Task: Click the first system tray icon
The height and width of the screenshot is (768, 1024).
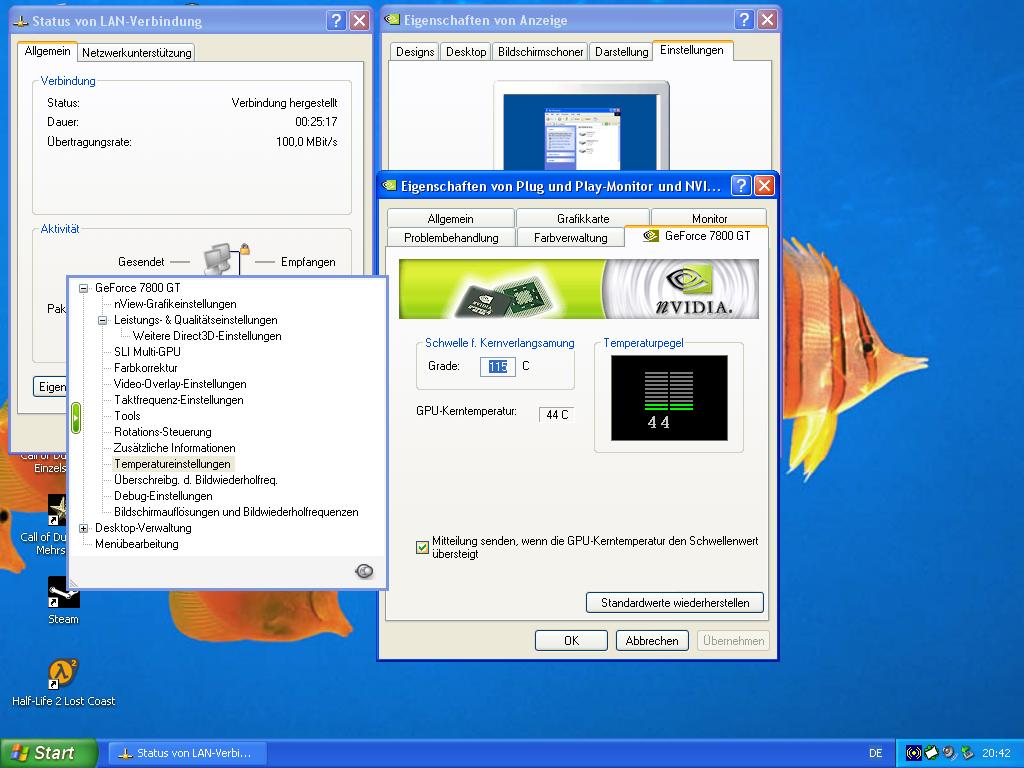Action: point(913,753)
